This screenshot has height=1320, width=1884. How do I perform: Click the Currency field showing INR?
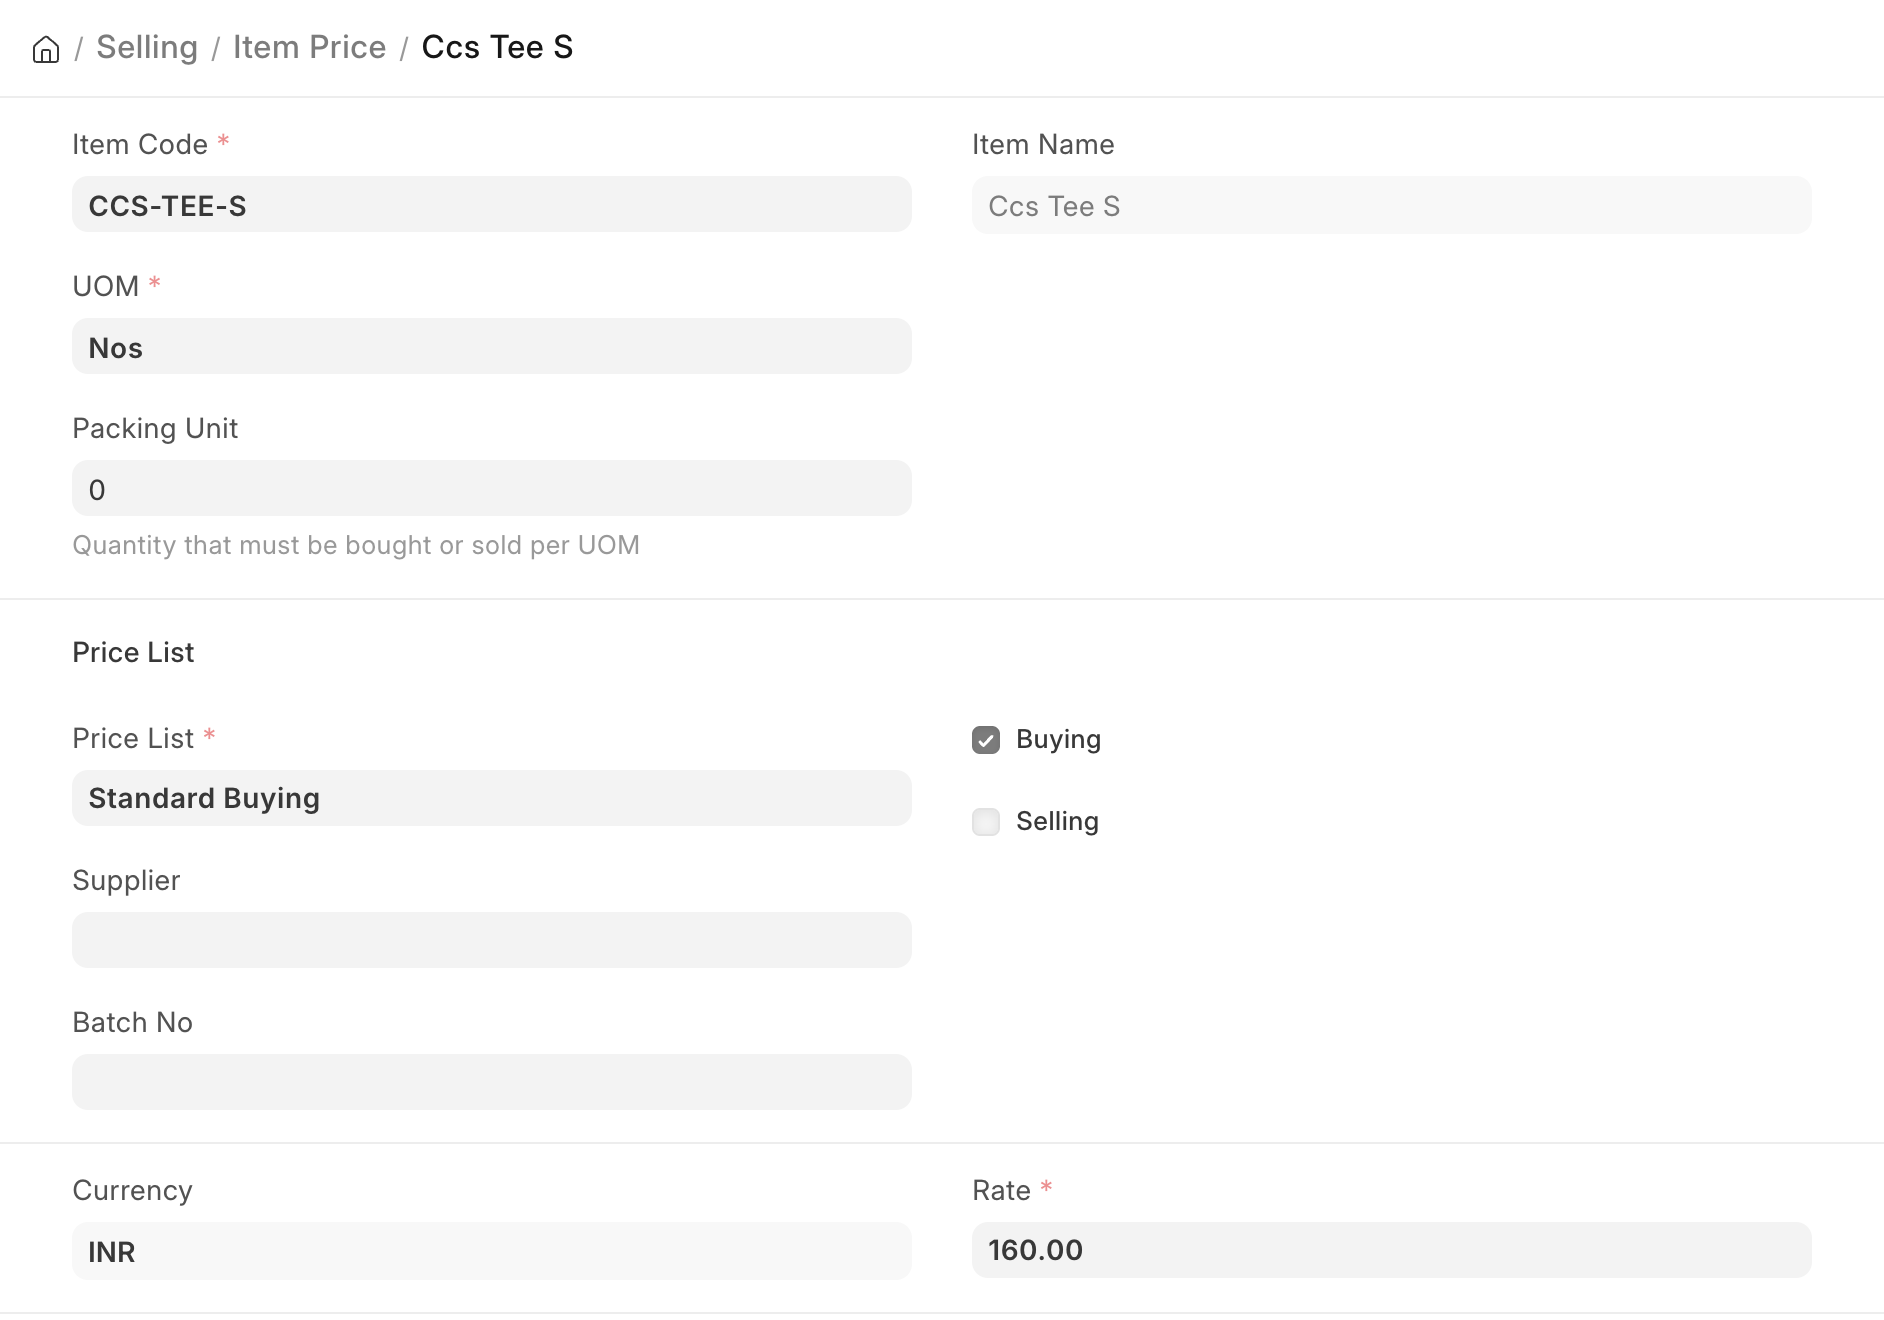(491, 1251)
